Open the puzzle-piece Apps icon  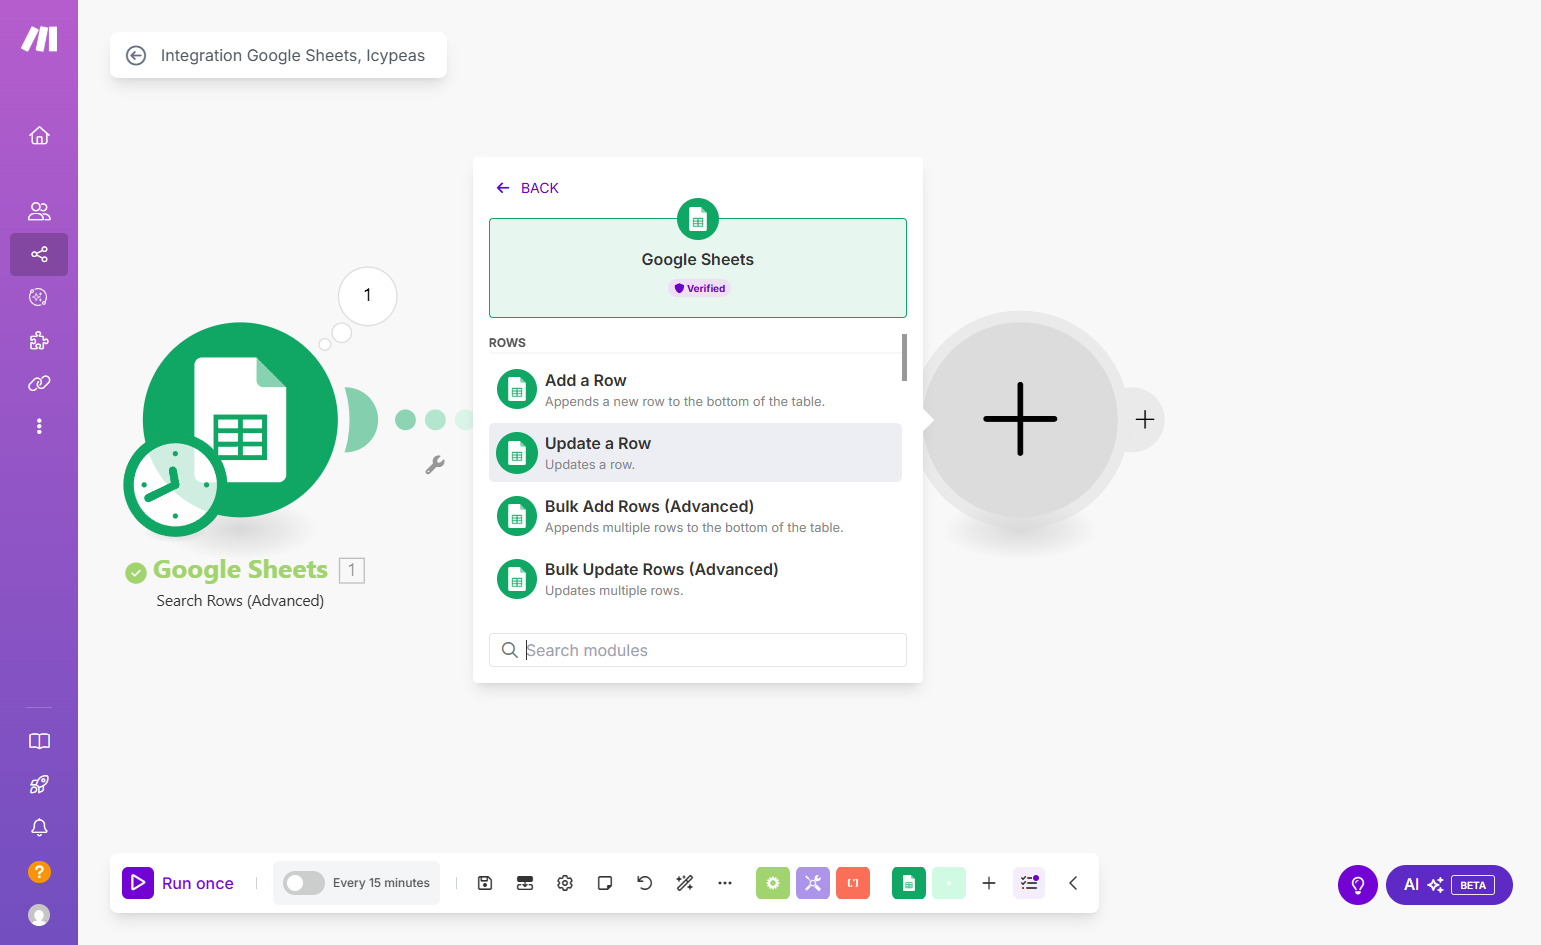pyautogui.click(x=39, y=340)
